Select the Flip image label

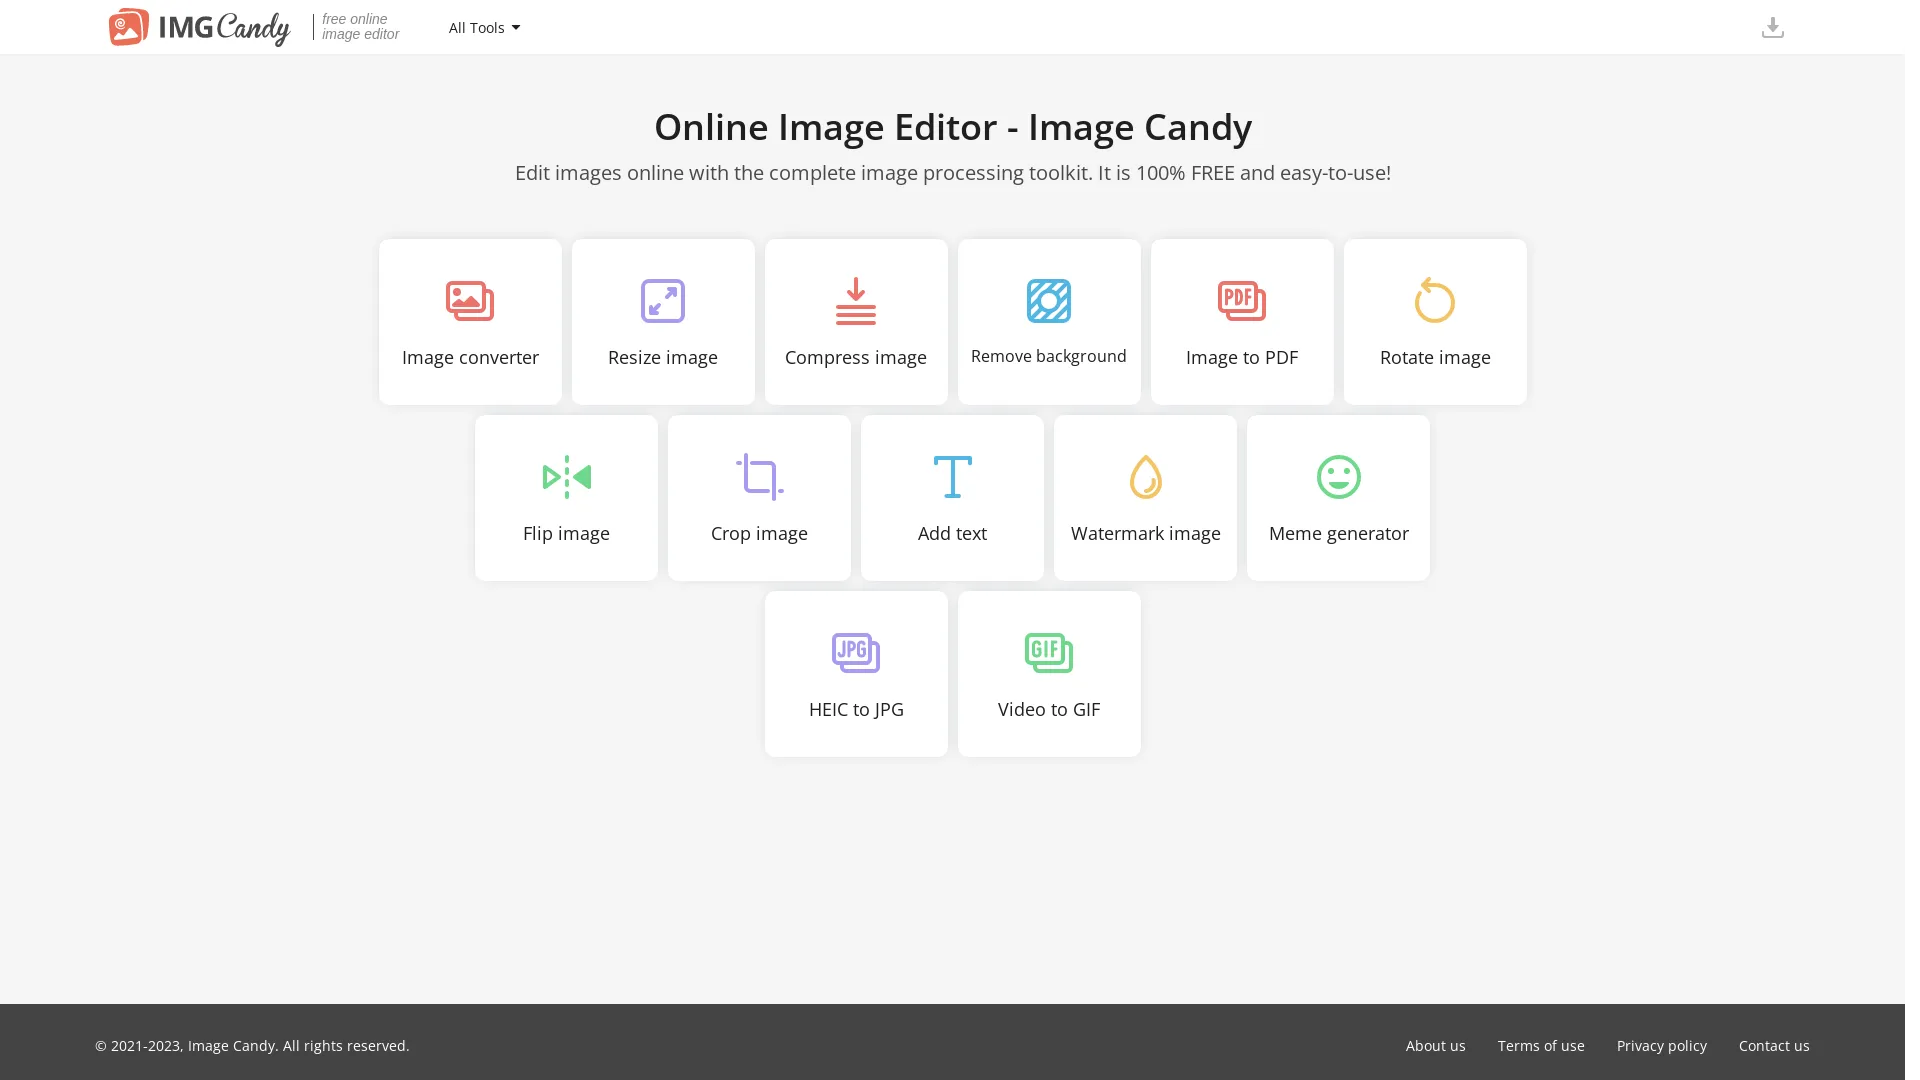point(566,534)
